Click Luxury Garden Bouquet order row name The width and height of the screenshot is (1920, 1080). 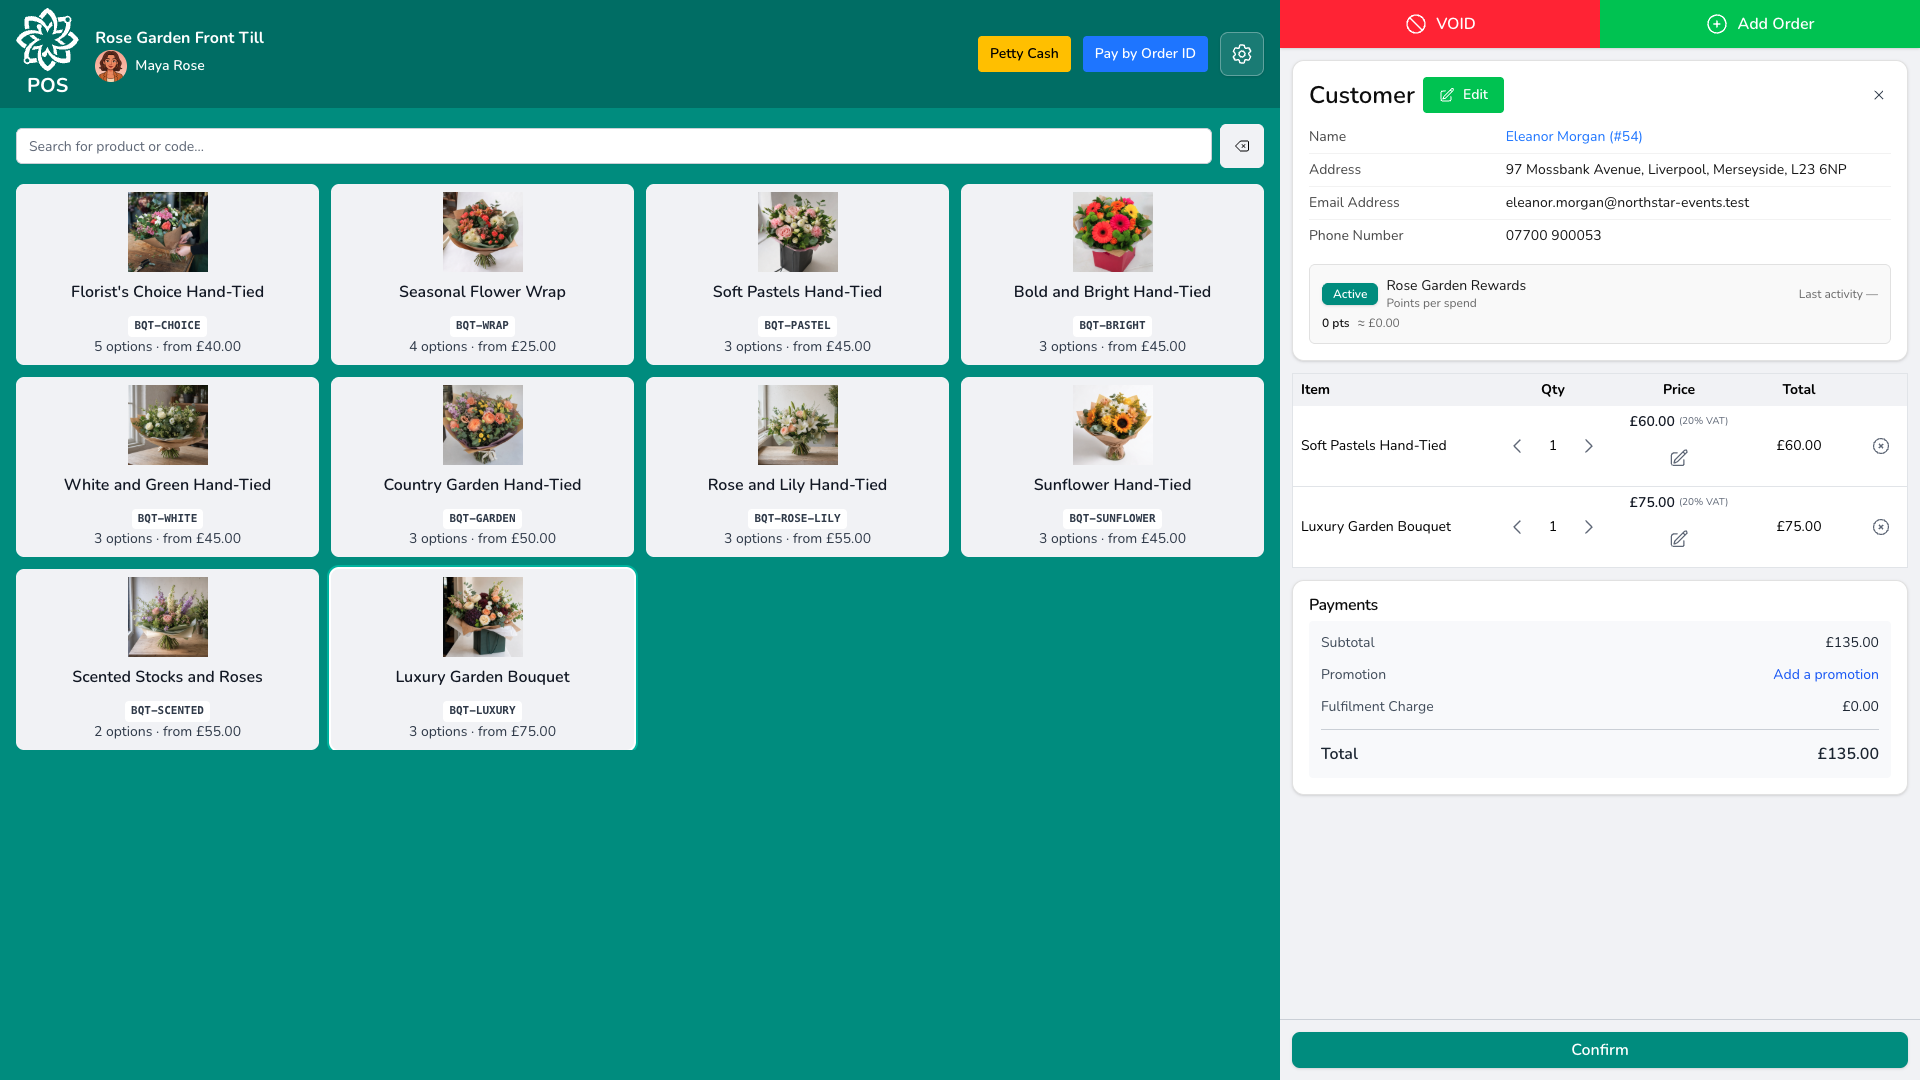tap(1375, 527)
